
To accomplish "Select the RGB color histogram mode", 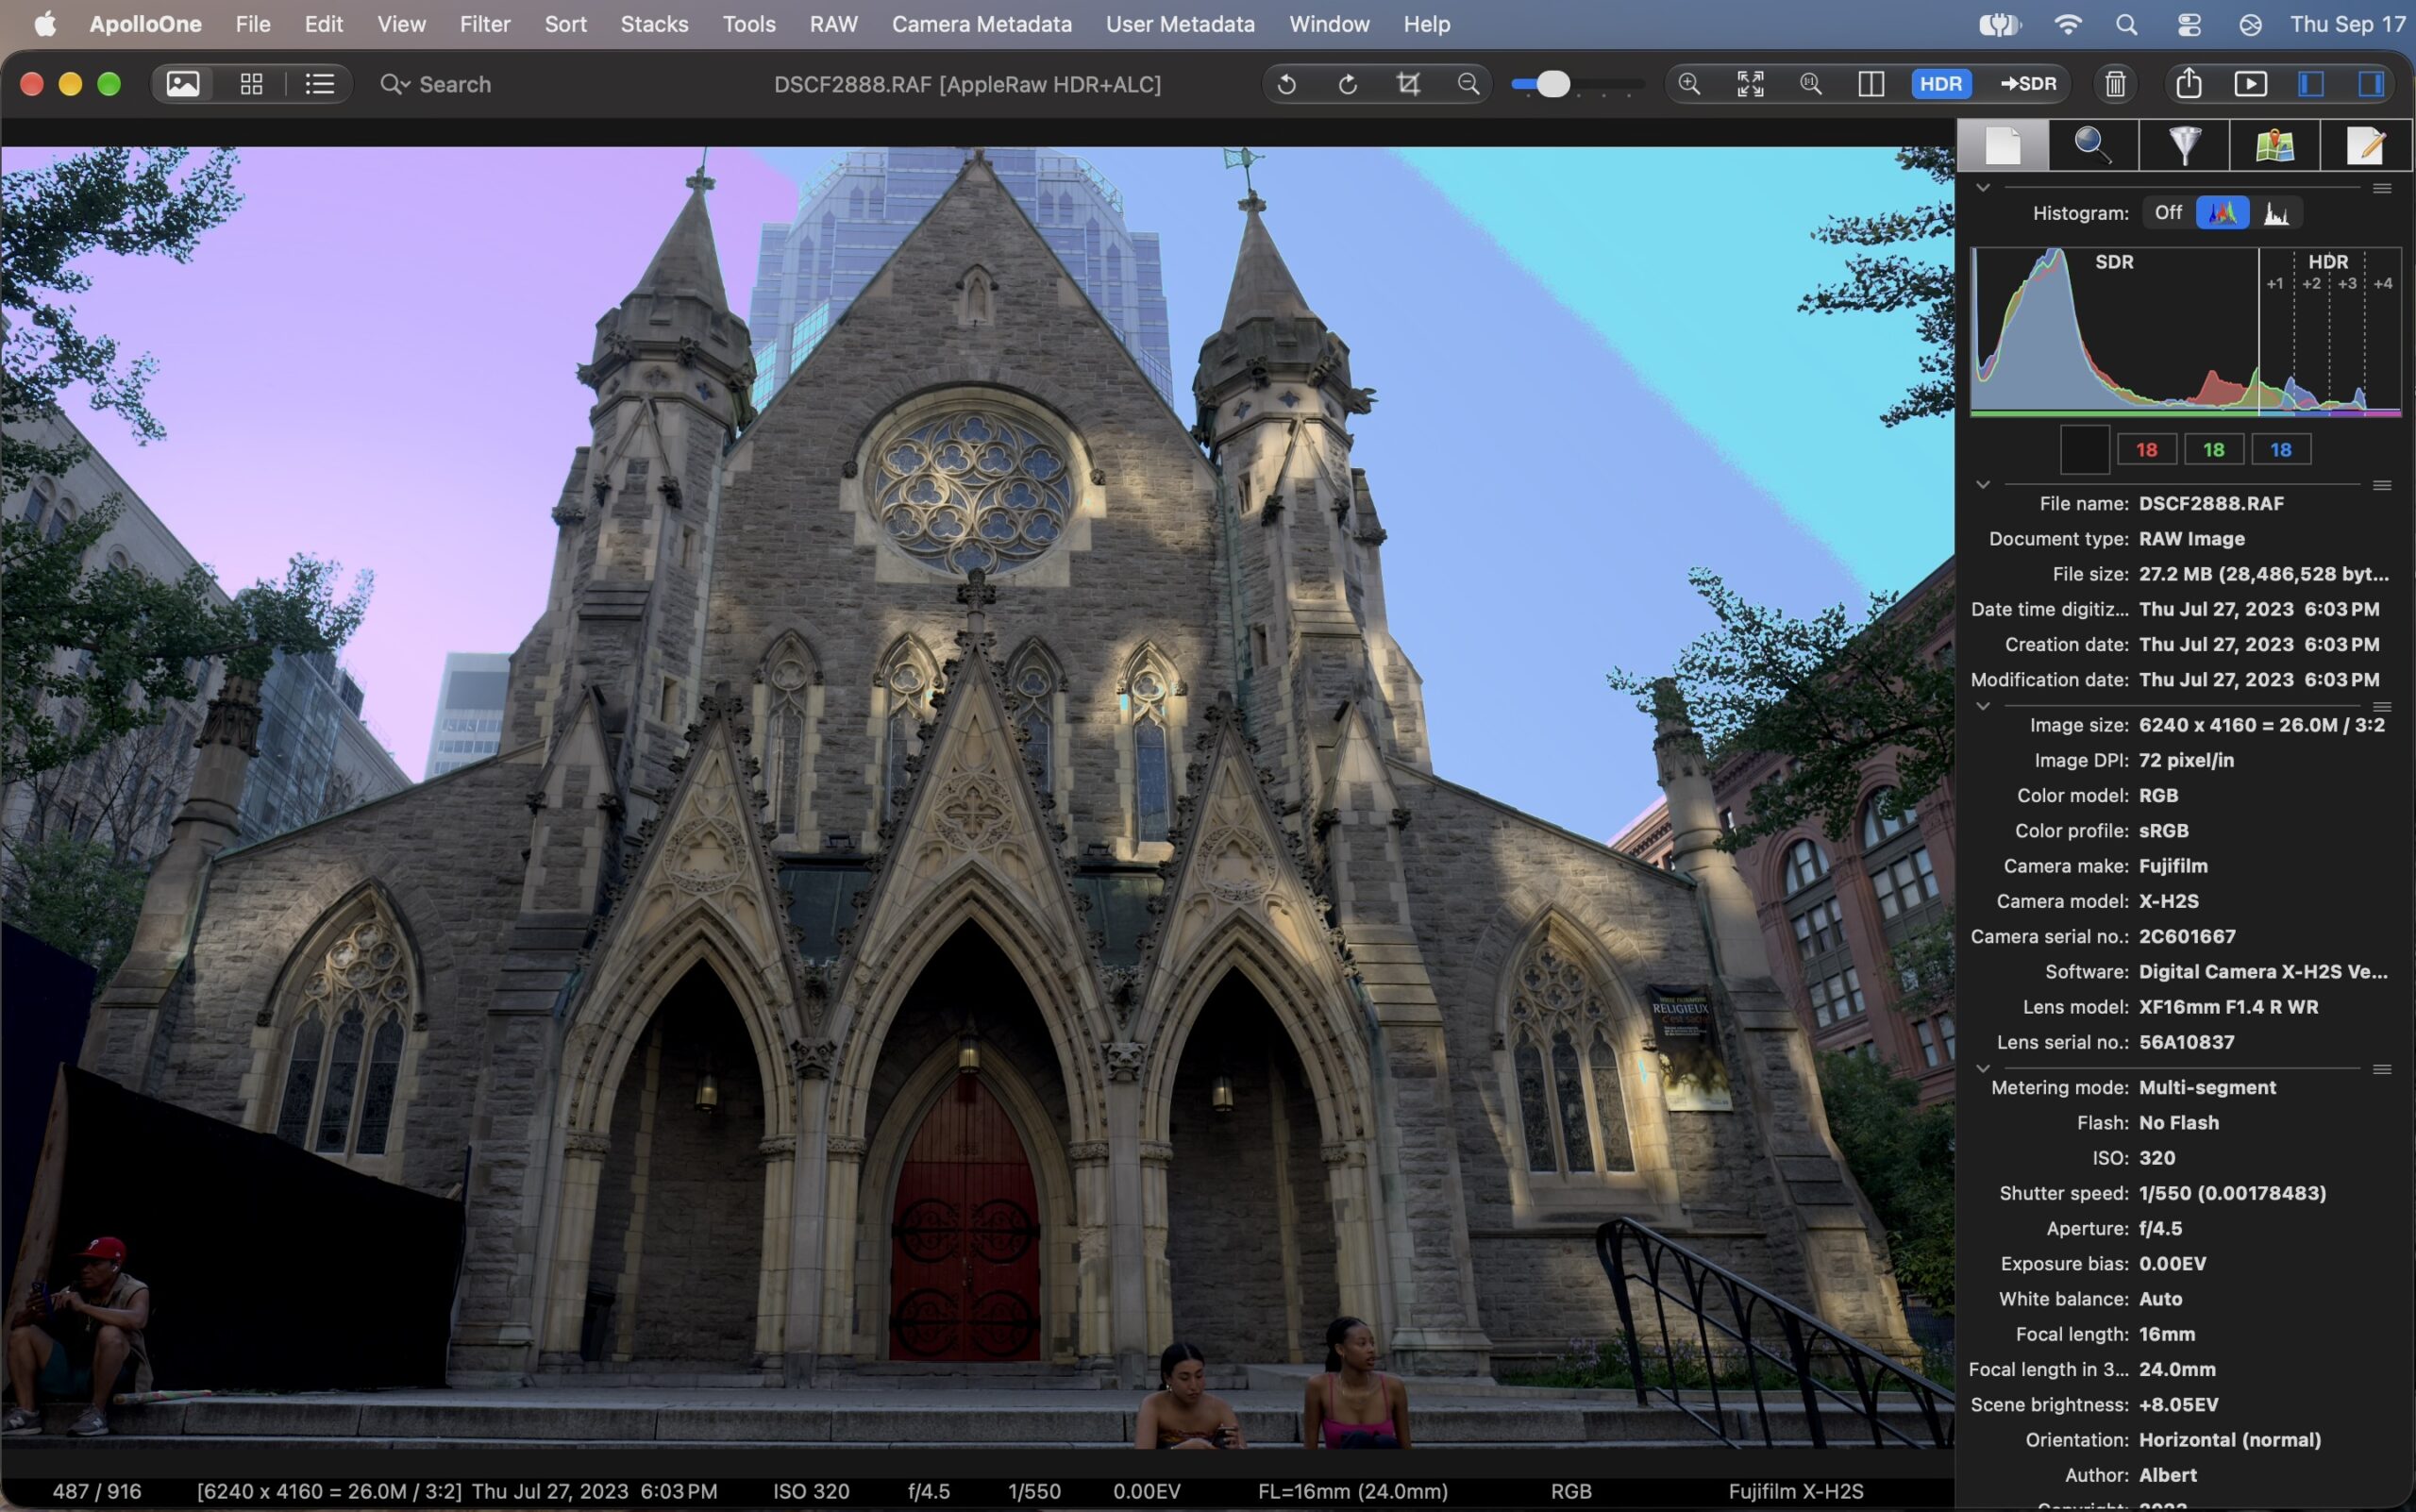I will [2222, 212].
